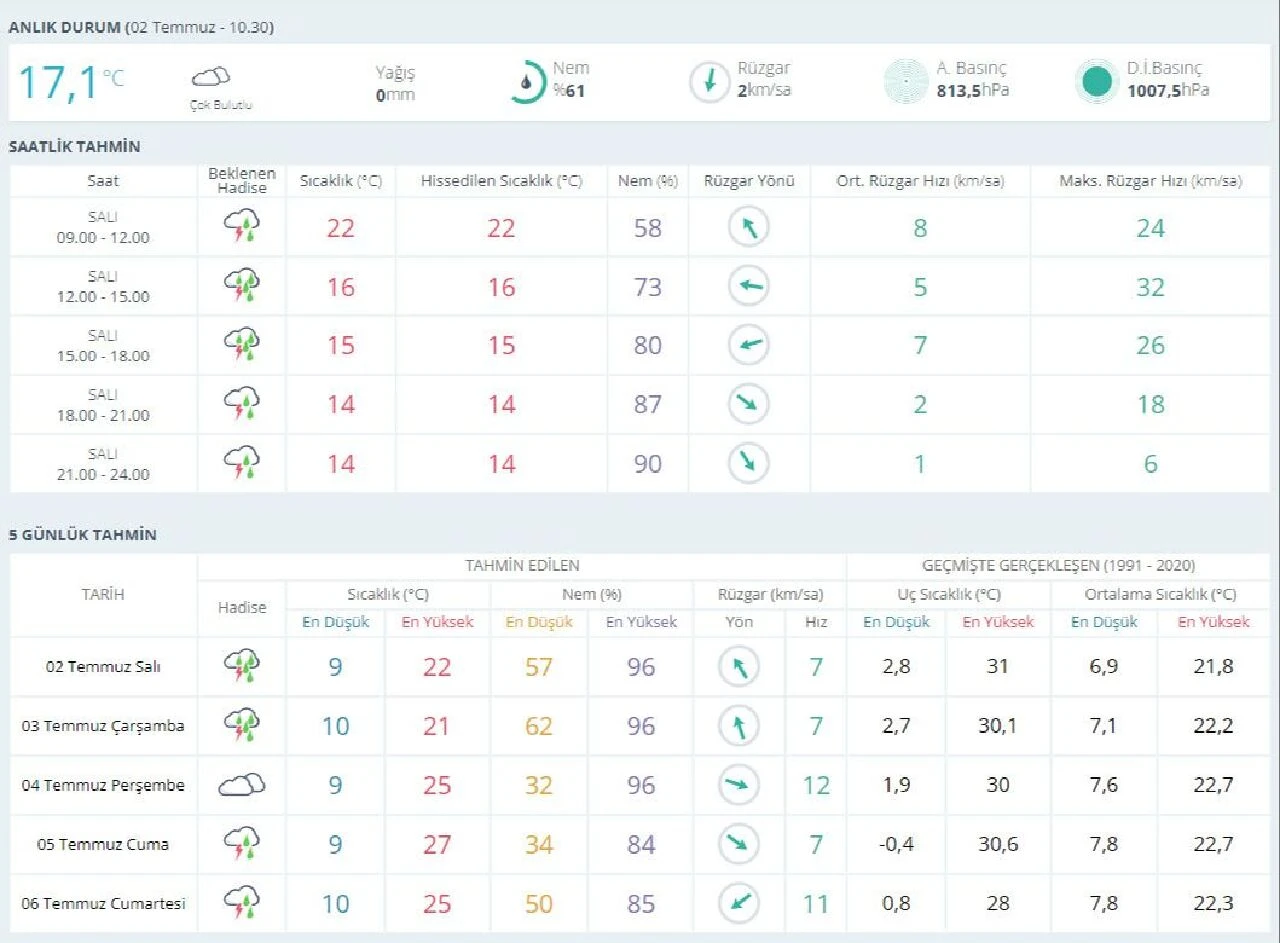Image resolution: width=1280 pixels, height=943 pixels.
Task: Click wind direction icon for 06 Temmuz Cumartesi
Action: (739, 903)
